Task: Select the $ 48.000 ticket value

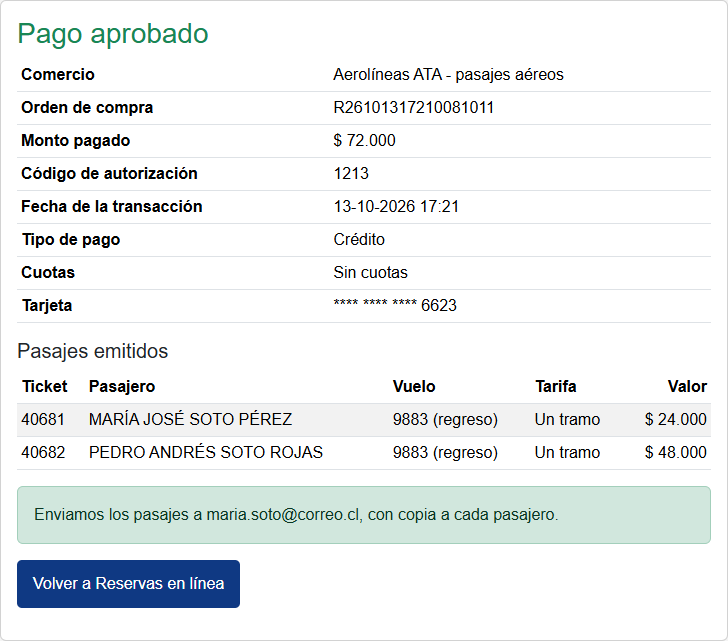Action: pyautogui.click(x=676, y=452)
